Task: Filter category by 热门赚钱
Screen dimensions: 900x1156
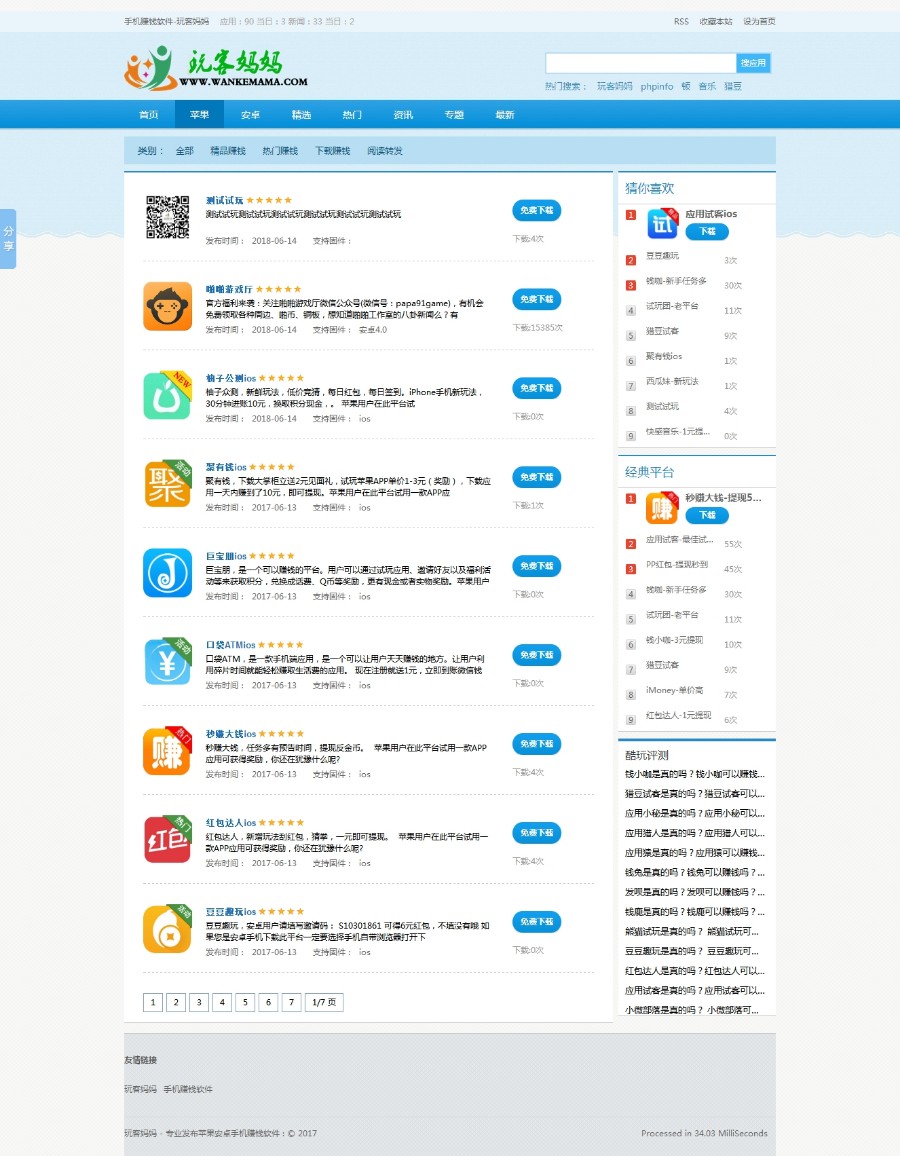Action: [280, 150]
